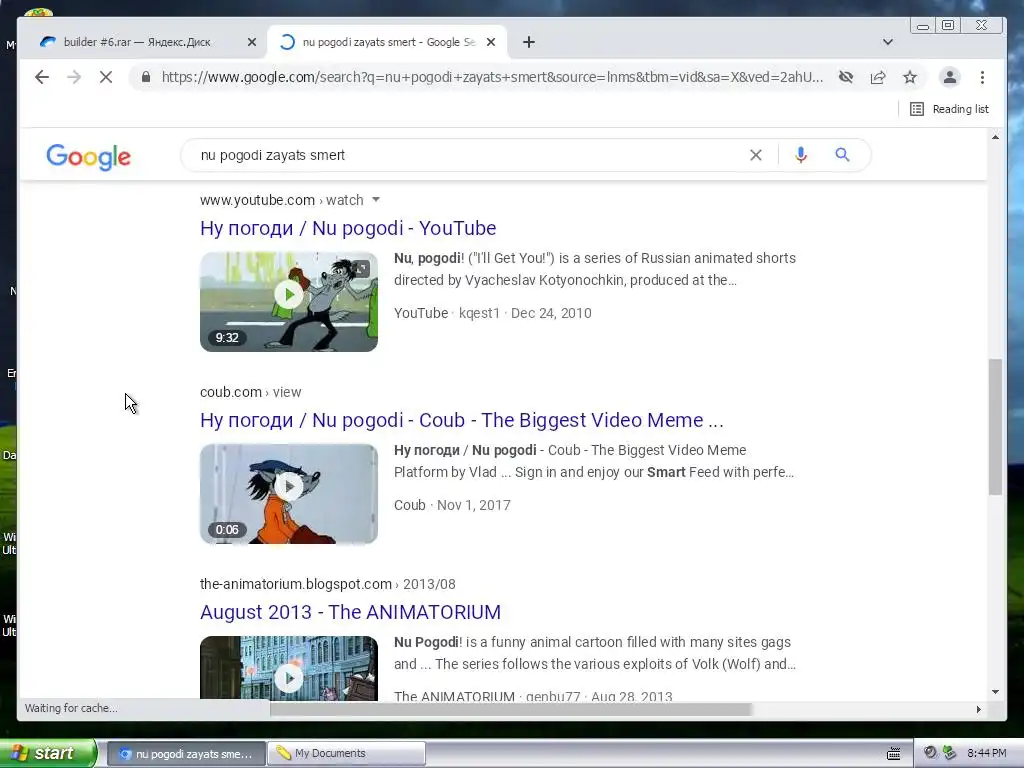Viewport: 1024px width, 768px height.
Task: Share this page via share icon
Action: [x=878, y=77]
